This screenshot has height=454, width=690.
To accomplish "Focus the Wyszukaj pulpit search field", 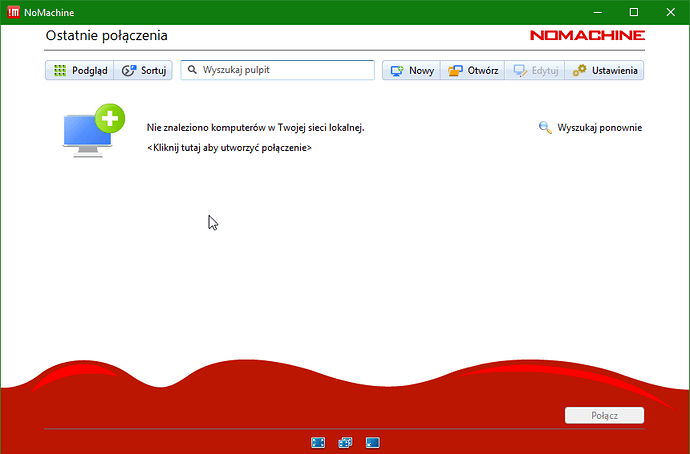I will click(x=285, y=71).
